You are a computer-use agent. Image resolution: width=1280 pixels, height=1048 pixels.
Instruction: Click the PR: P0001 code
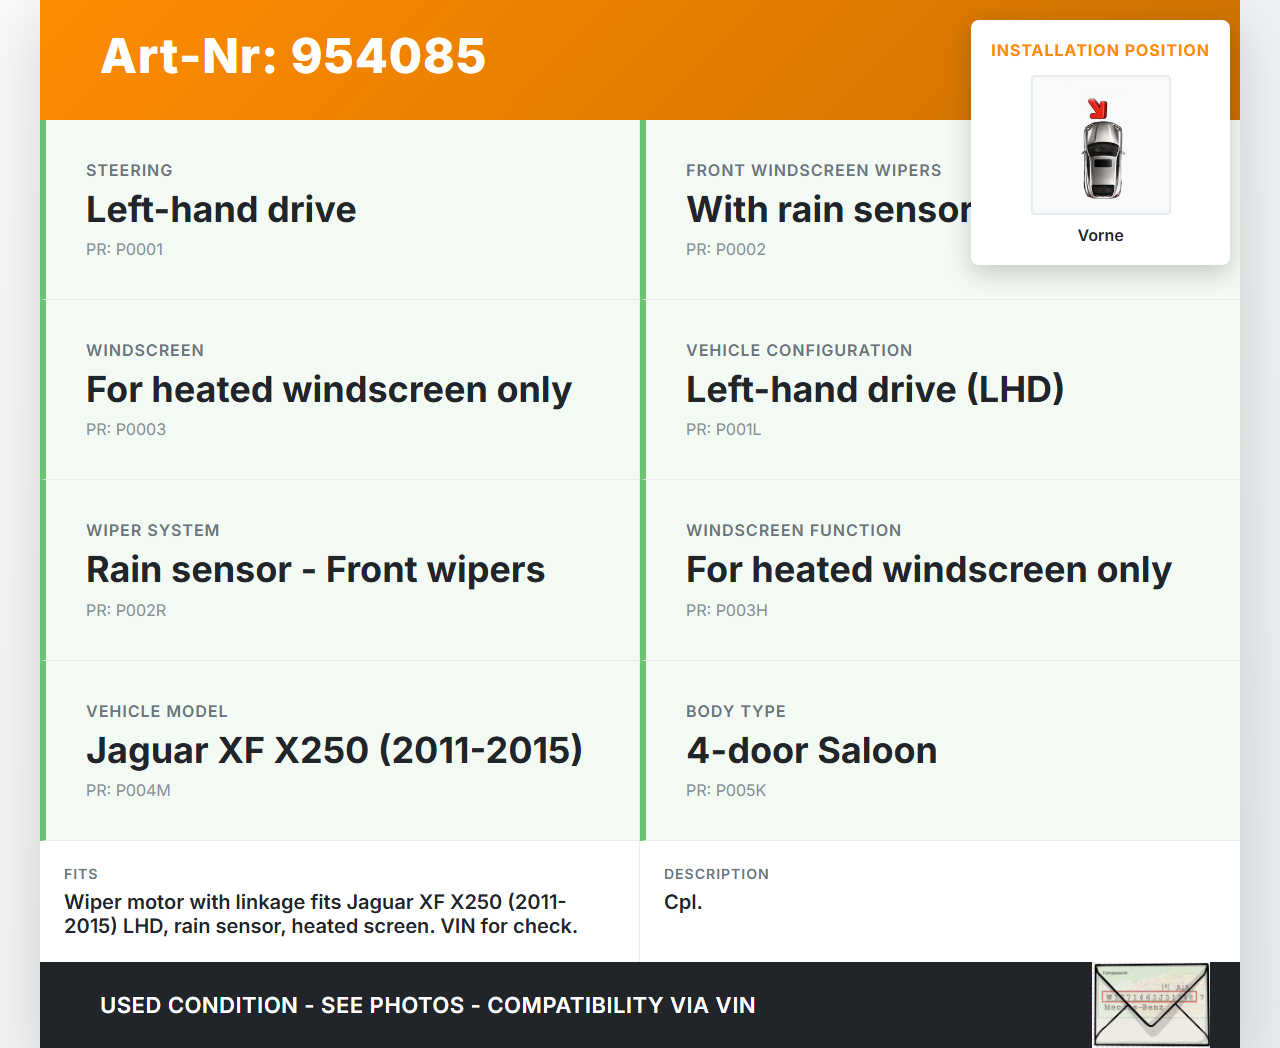pyautogui.click(x=124, y=250)
